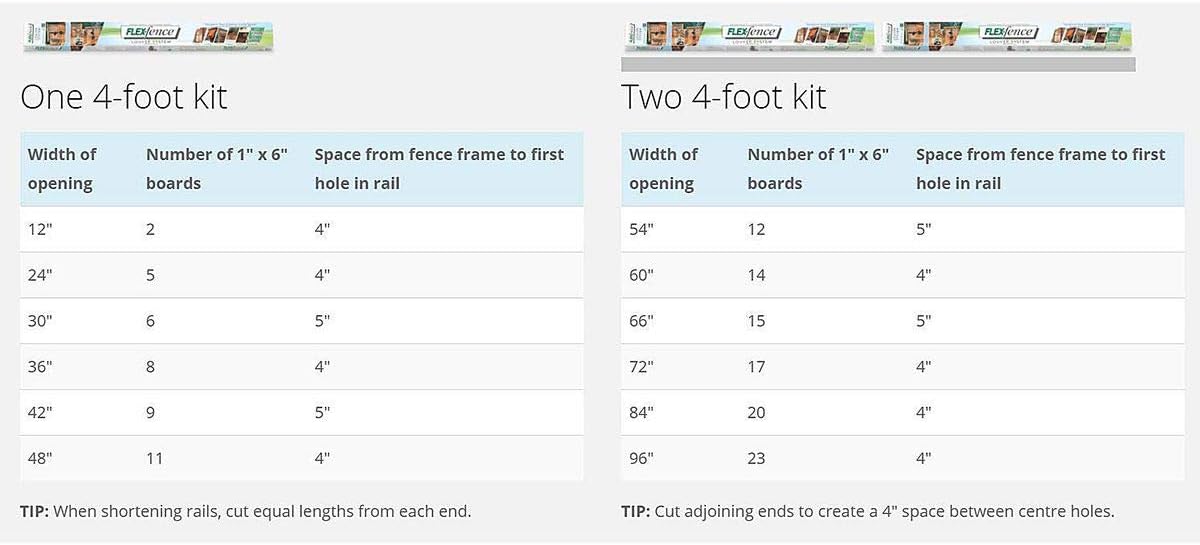Select the "Two 4-foot kit" heading
1200x545 pixels.
click(x=724, y=97)
